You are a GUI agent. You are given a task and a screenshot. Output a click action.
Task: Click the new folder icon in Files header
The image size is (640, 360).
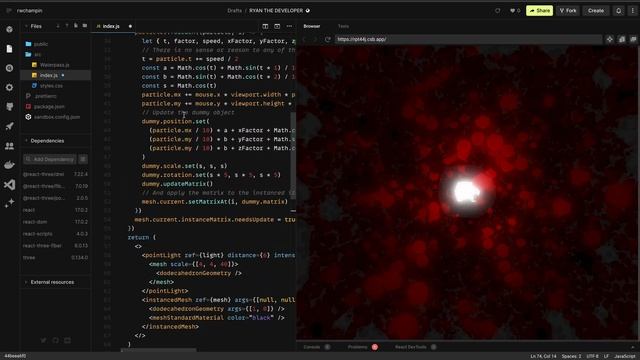pyautogui.click(x=84, y=26)
